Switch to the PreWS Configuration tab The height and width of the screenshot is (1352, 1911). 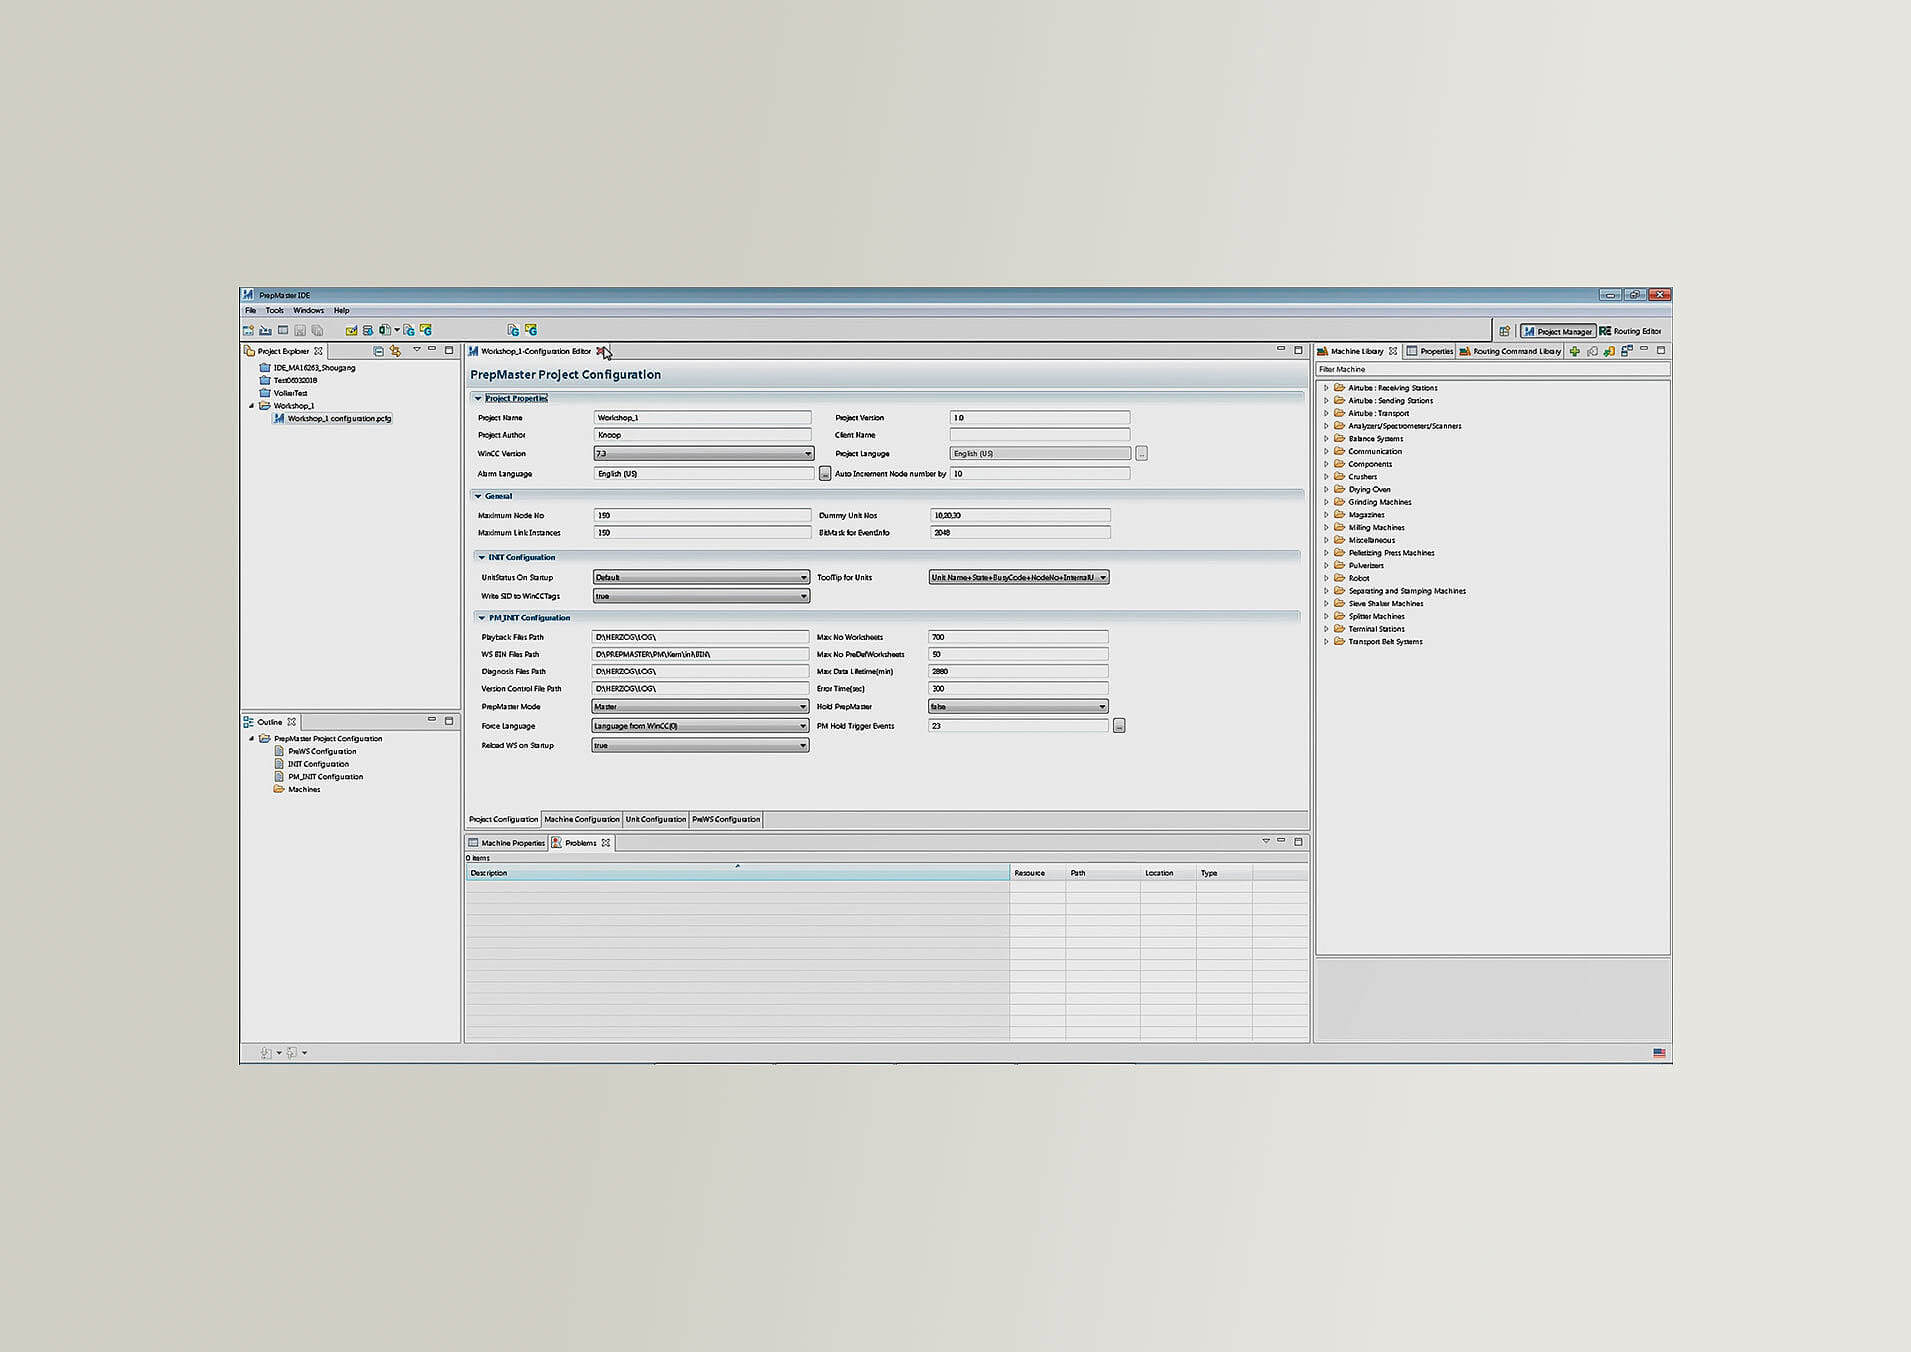(x=726, y=819)
